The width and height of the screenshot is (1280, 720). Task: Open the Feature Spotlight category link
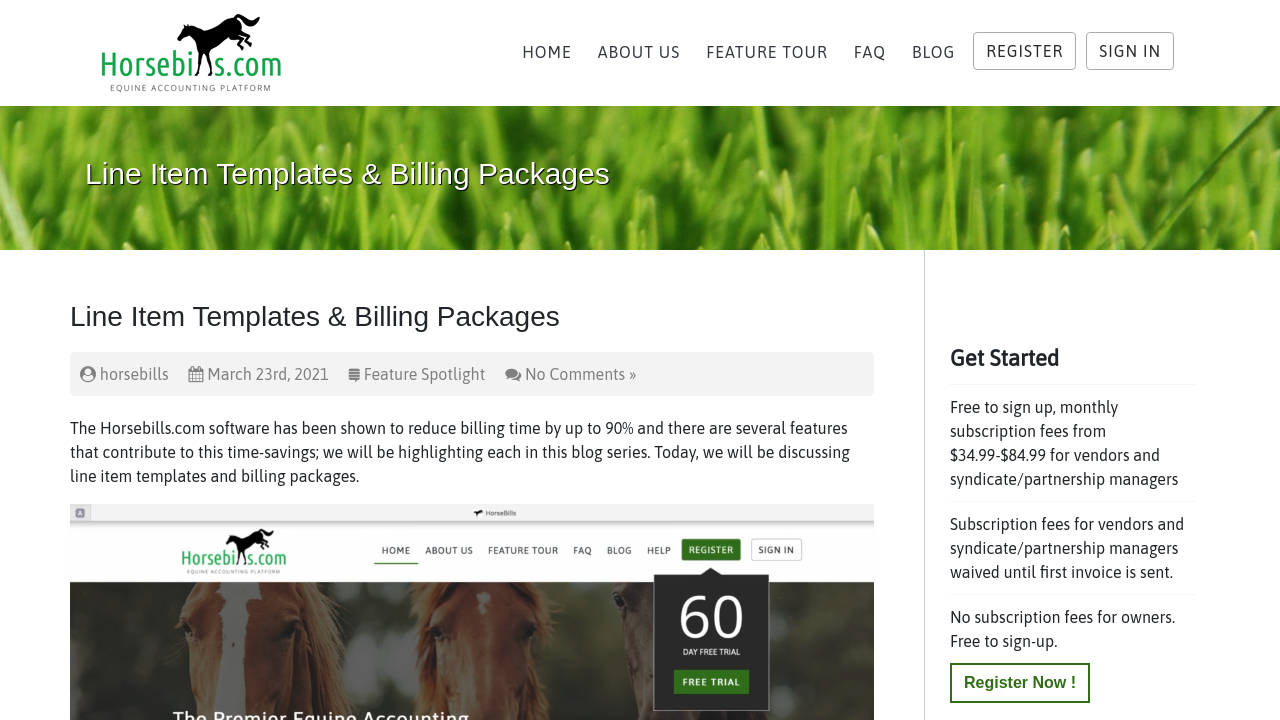[424, 374]
